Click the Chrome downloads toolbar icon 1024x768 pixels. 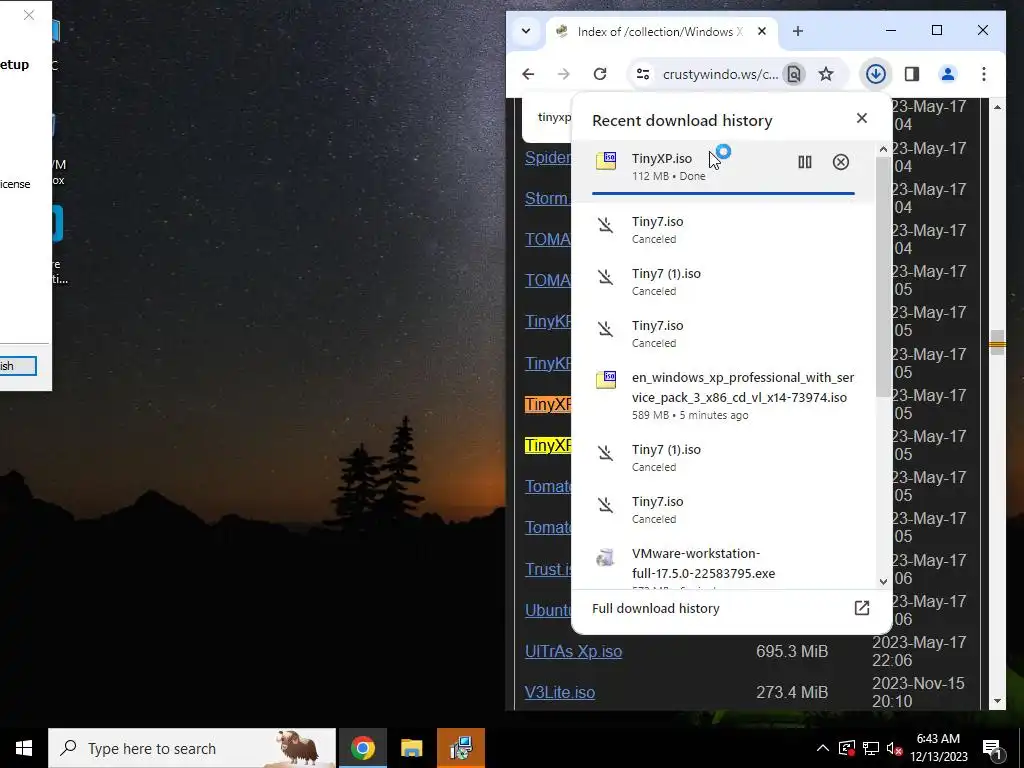(x=875, y=74)
